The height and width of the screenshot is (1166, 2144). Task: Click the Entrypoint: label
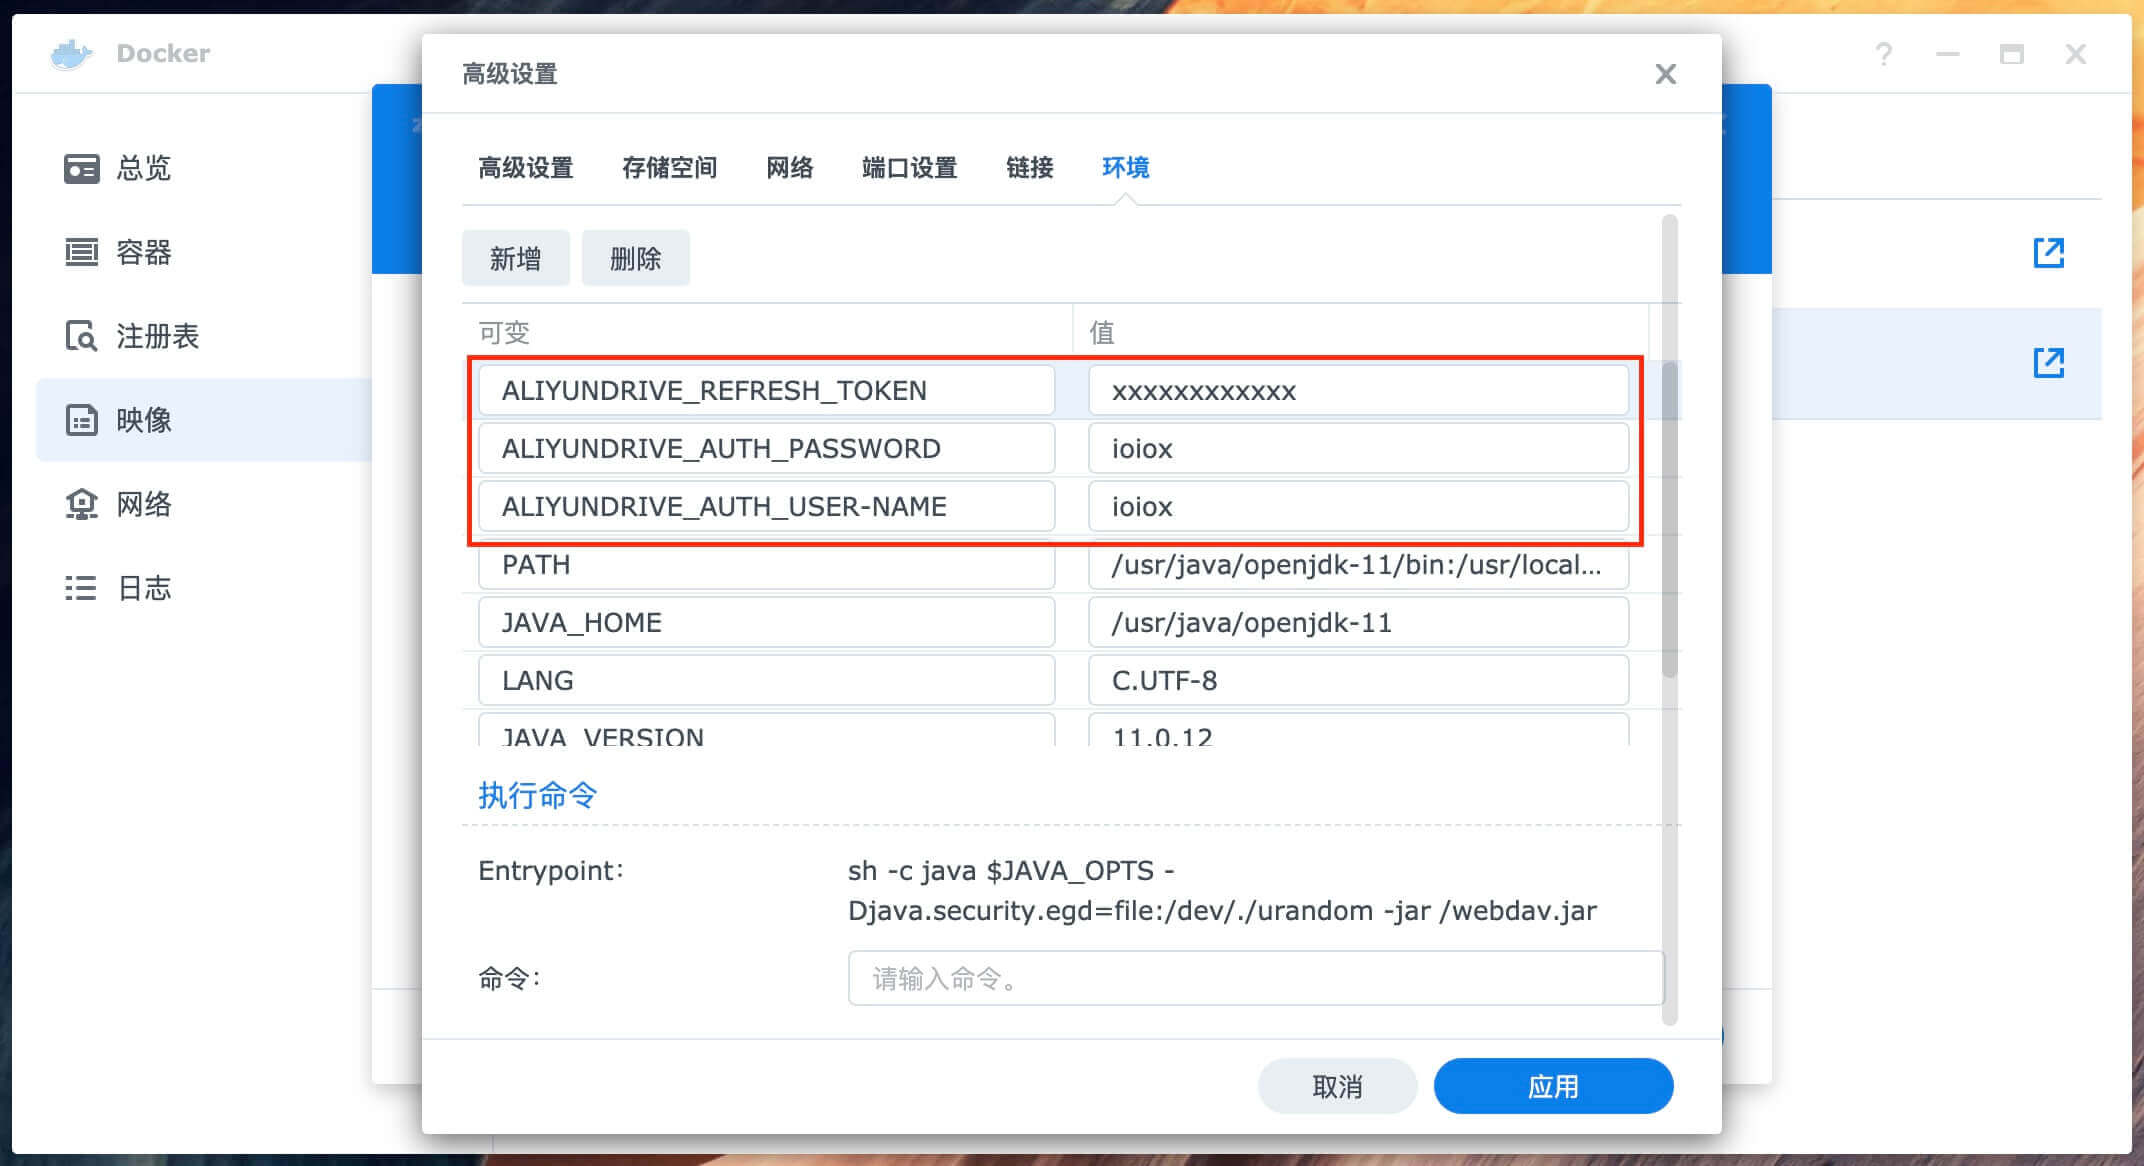pyautogui.click(x=551, y=871)
